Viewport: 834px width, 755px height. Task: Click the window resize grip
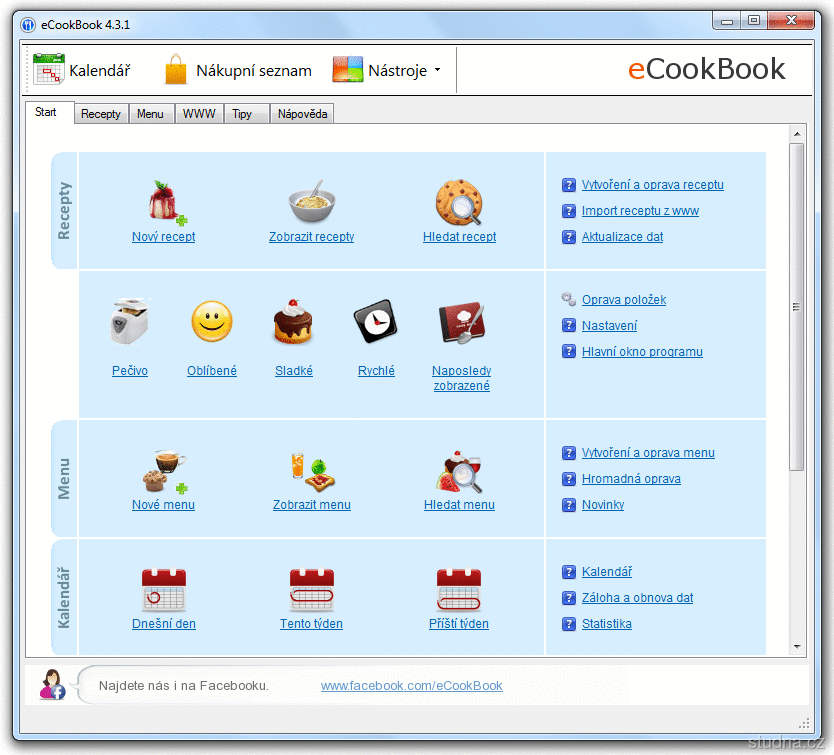804,723
